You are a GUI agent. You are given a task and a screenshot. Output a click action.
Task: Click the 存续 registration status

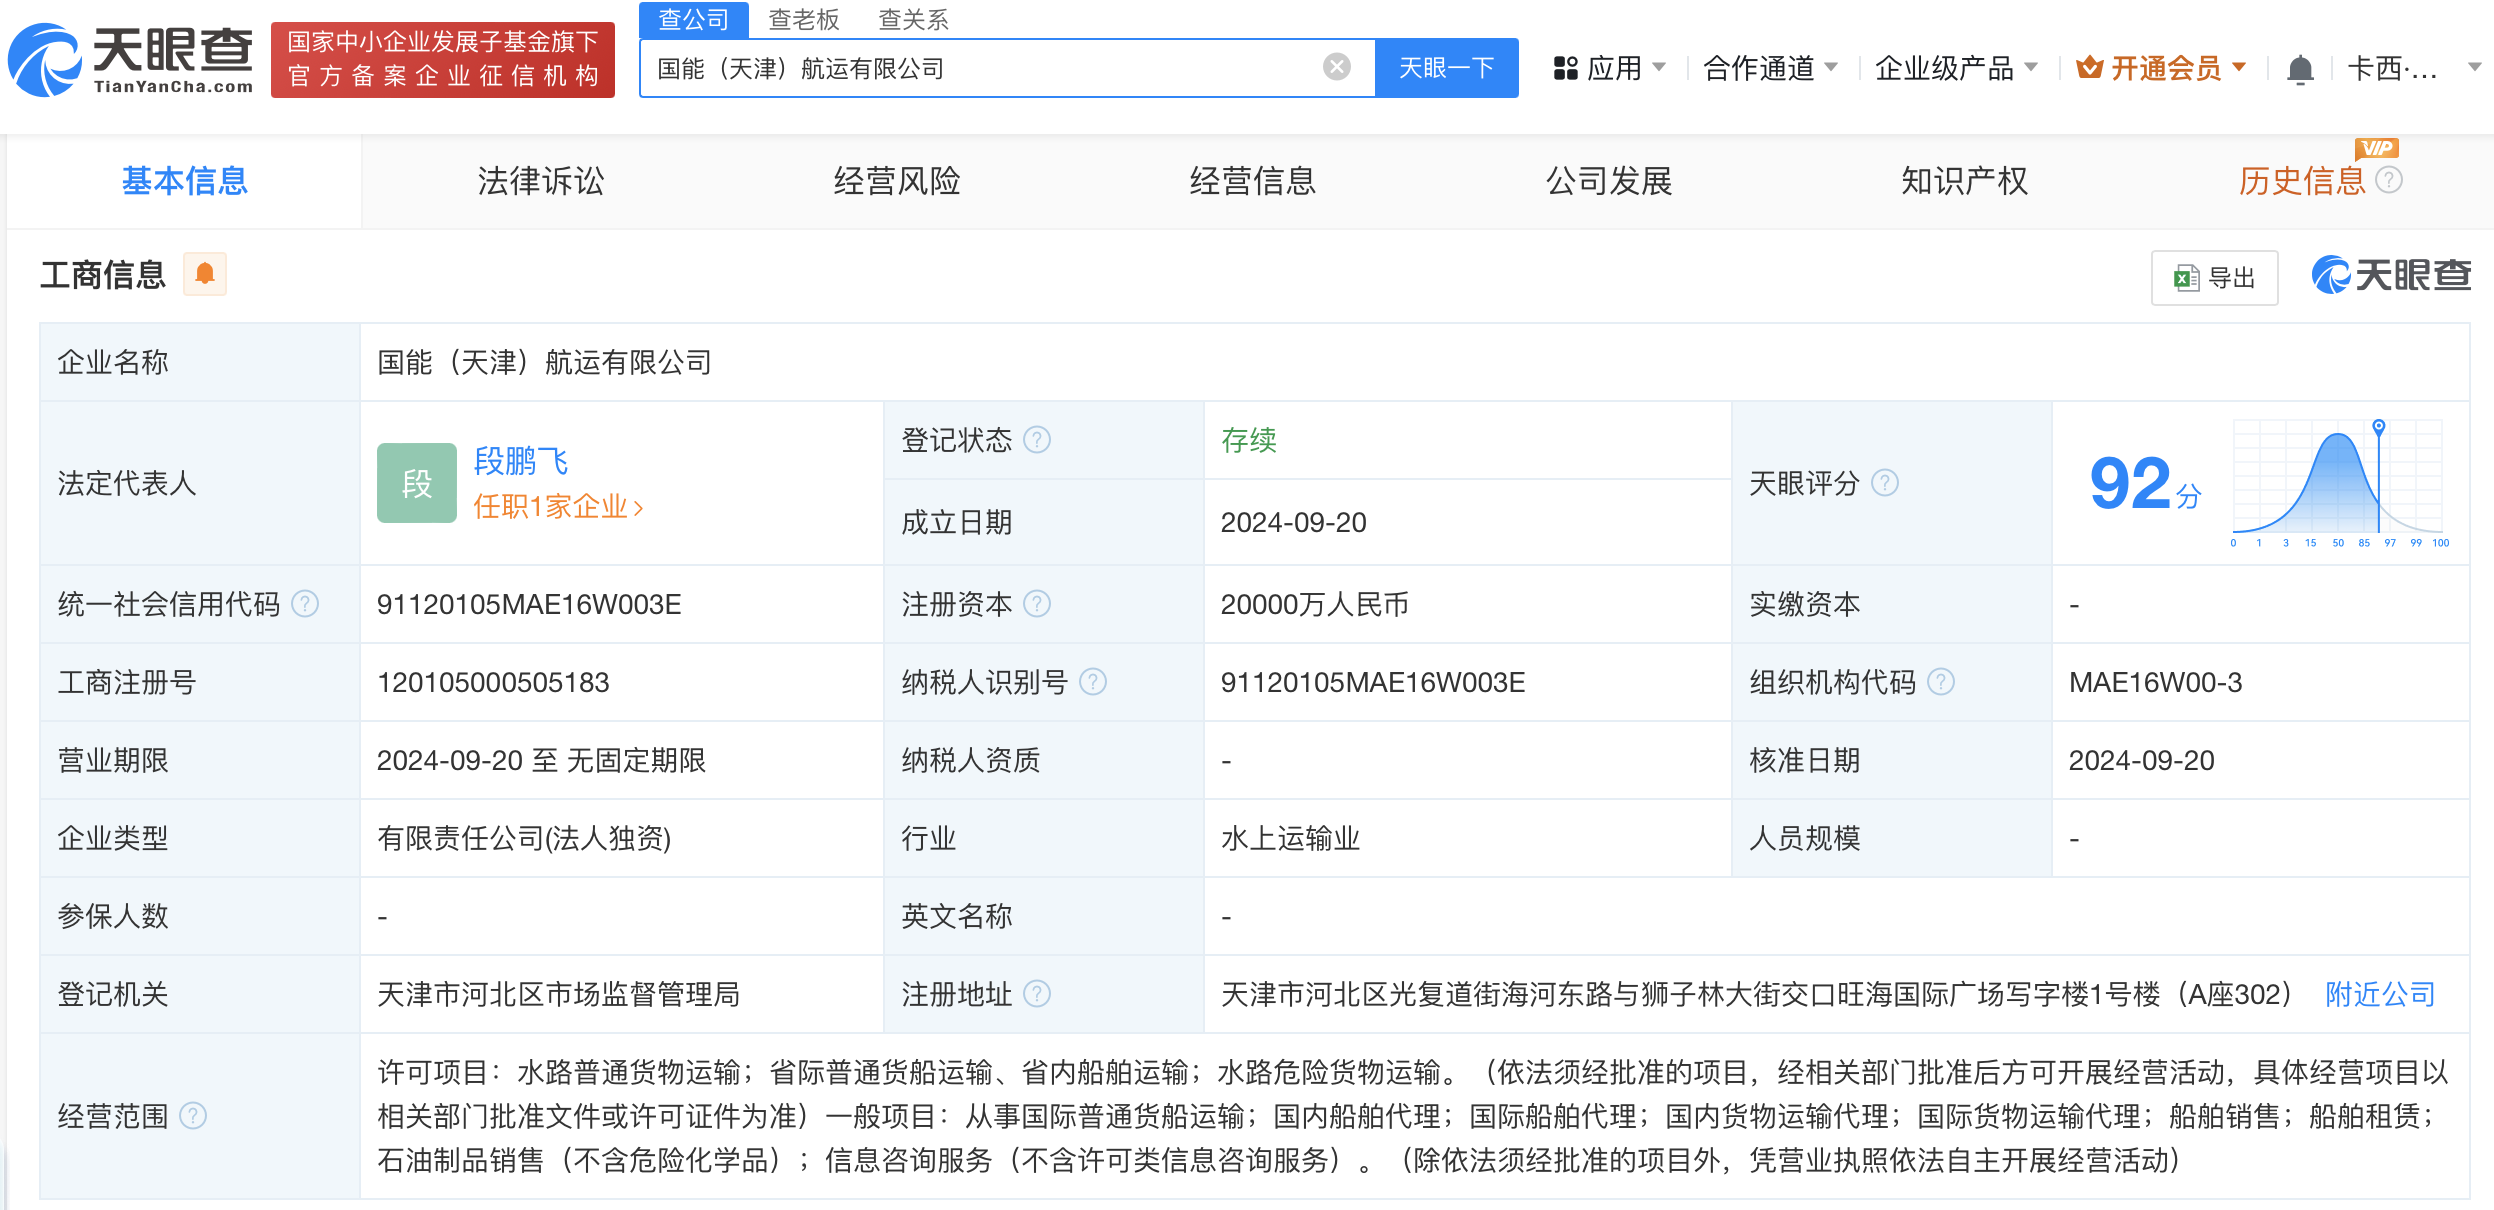pyautogui.click(x=1249, y=440)
